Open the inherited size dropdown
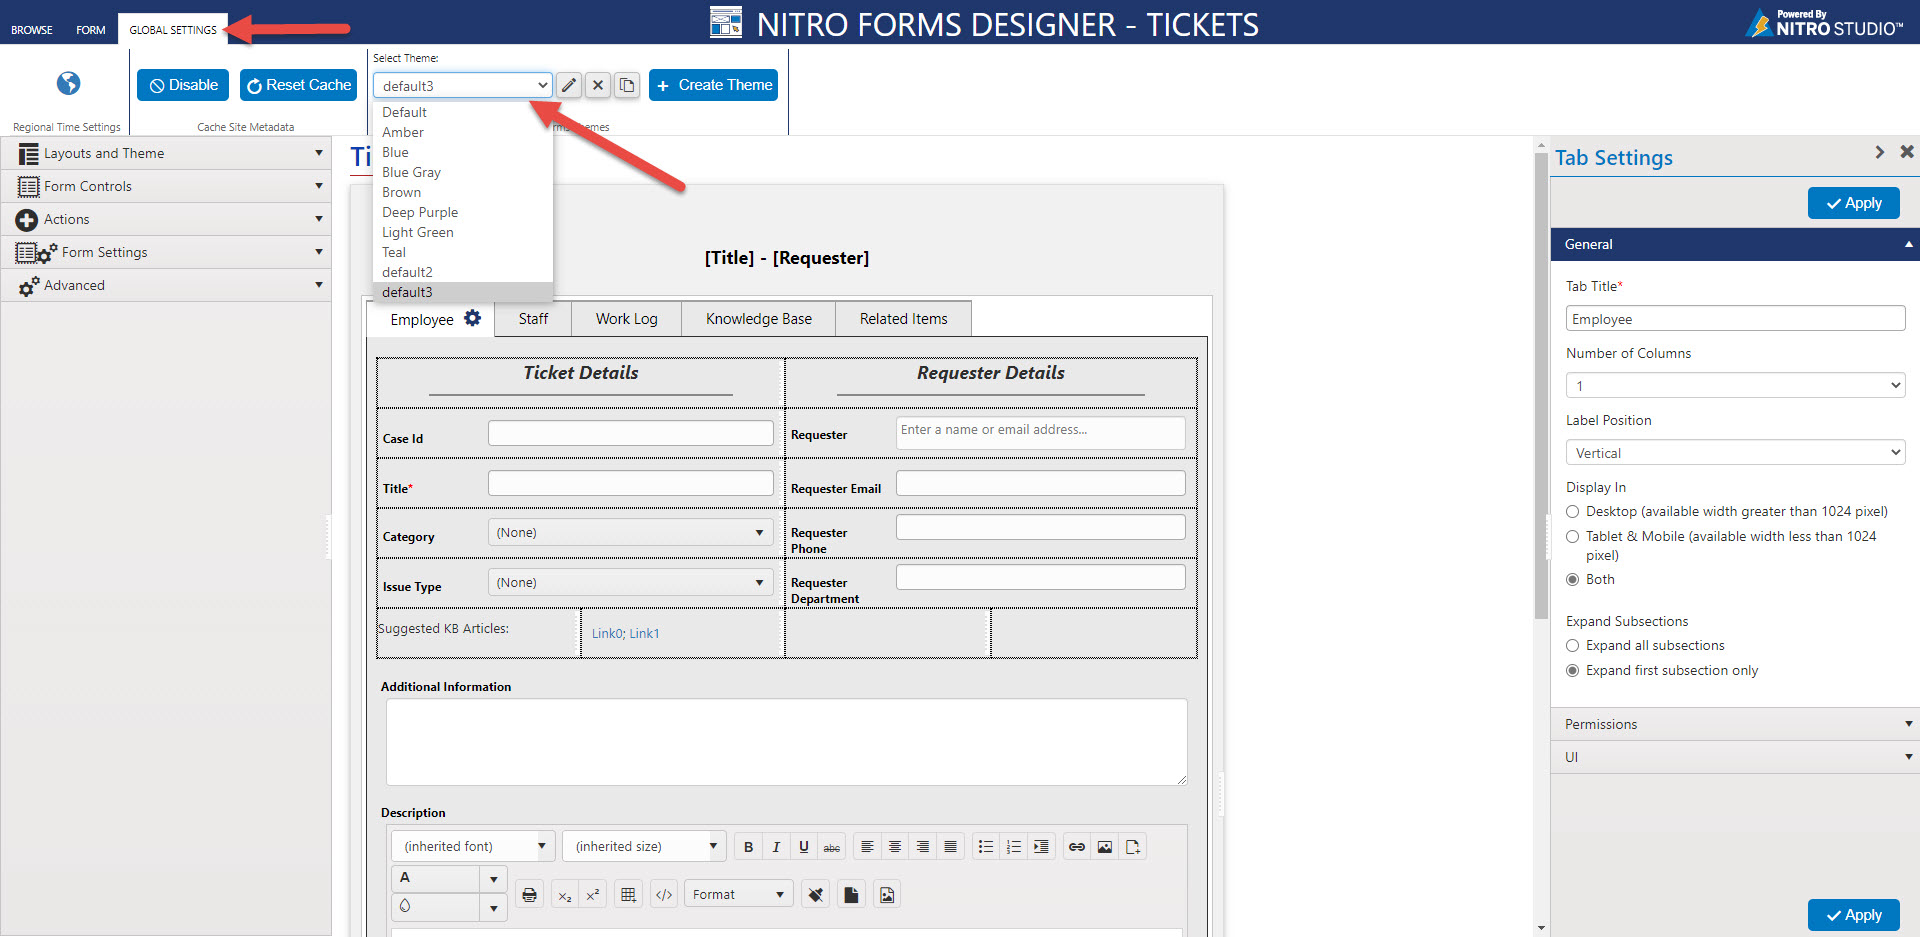This screenshot has width=1920, height=937. (x=644, y=847)
